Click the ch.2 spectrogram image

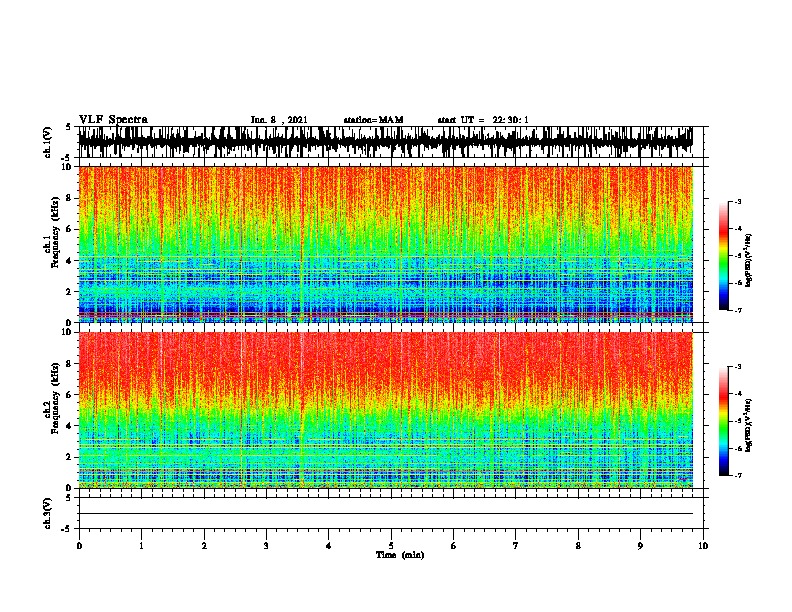point(385,410)
